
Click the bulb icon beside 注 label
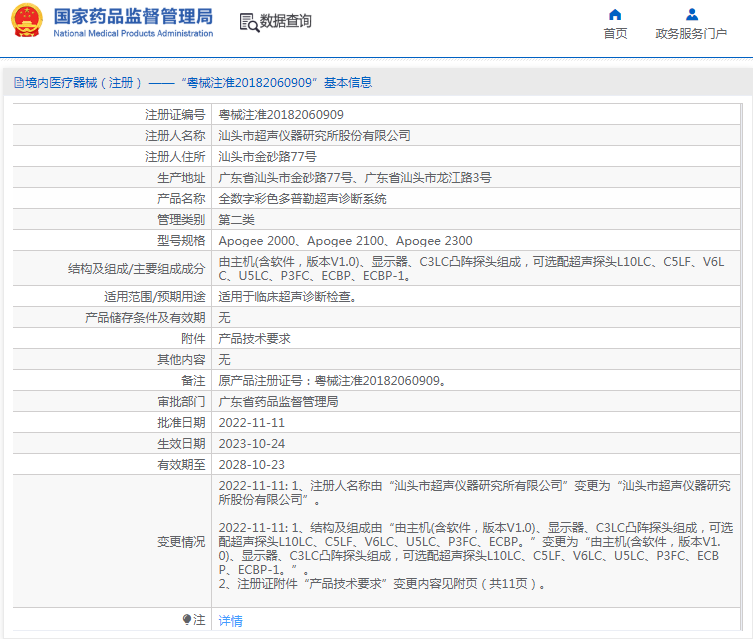coord(186,620)
